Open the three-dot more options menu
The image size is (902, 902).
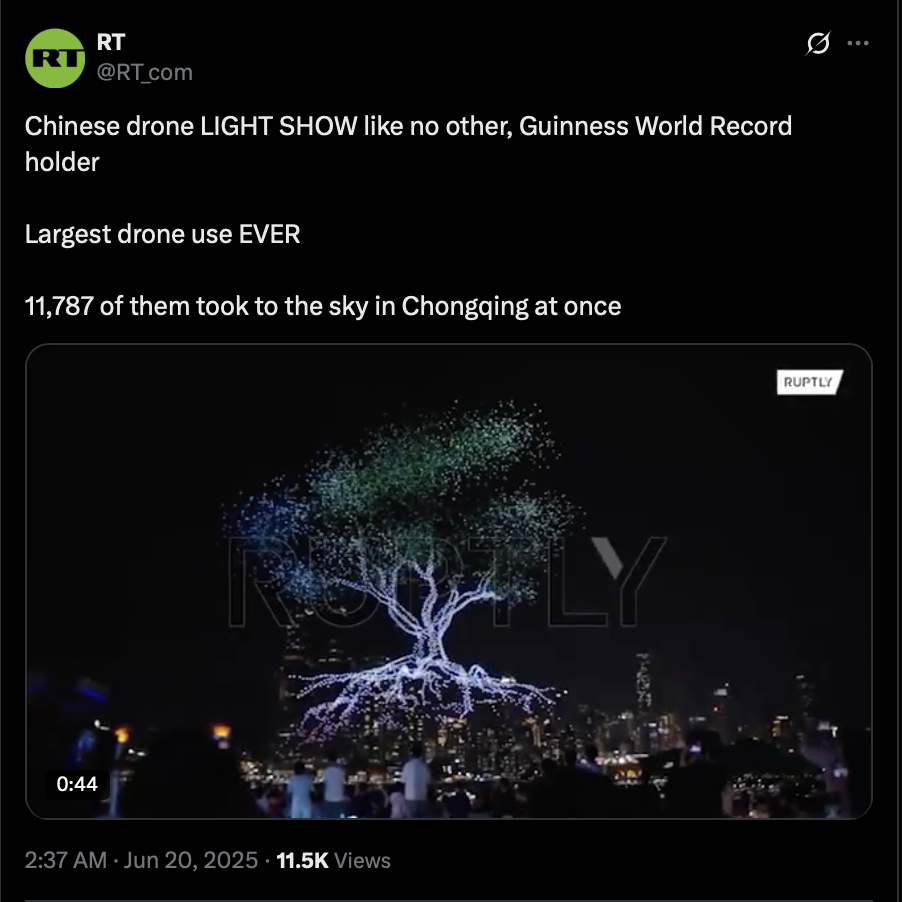coord(858,43)
